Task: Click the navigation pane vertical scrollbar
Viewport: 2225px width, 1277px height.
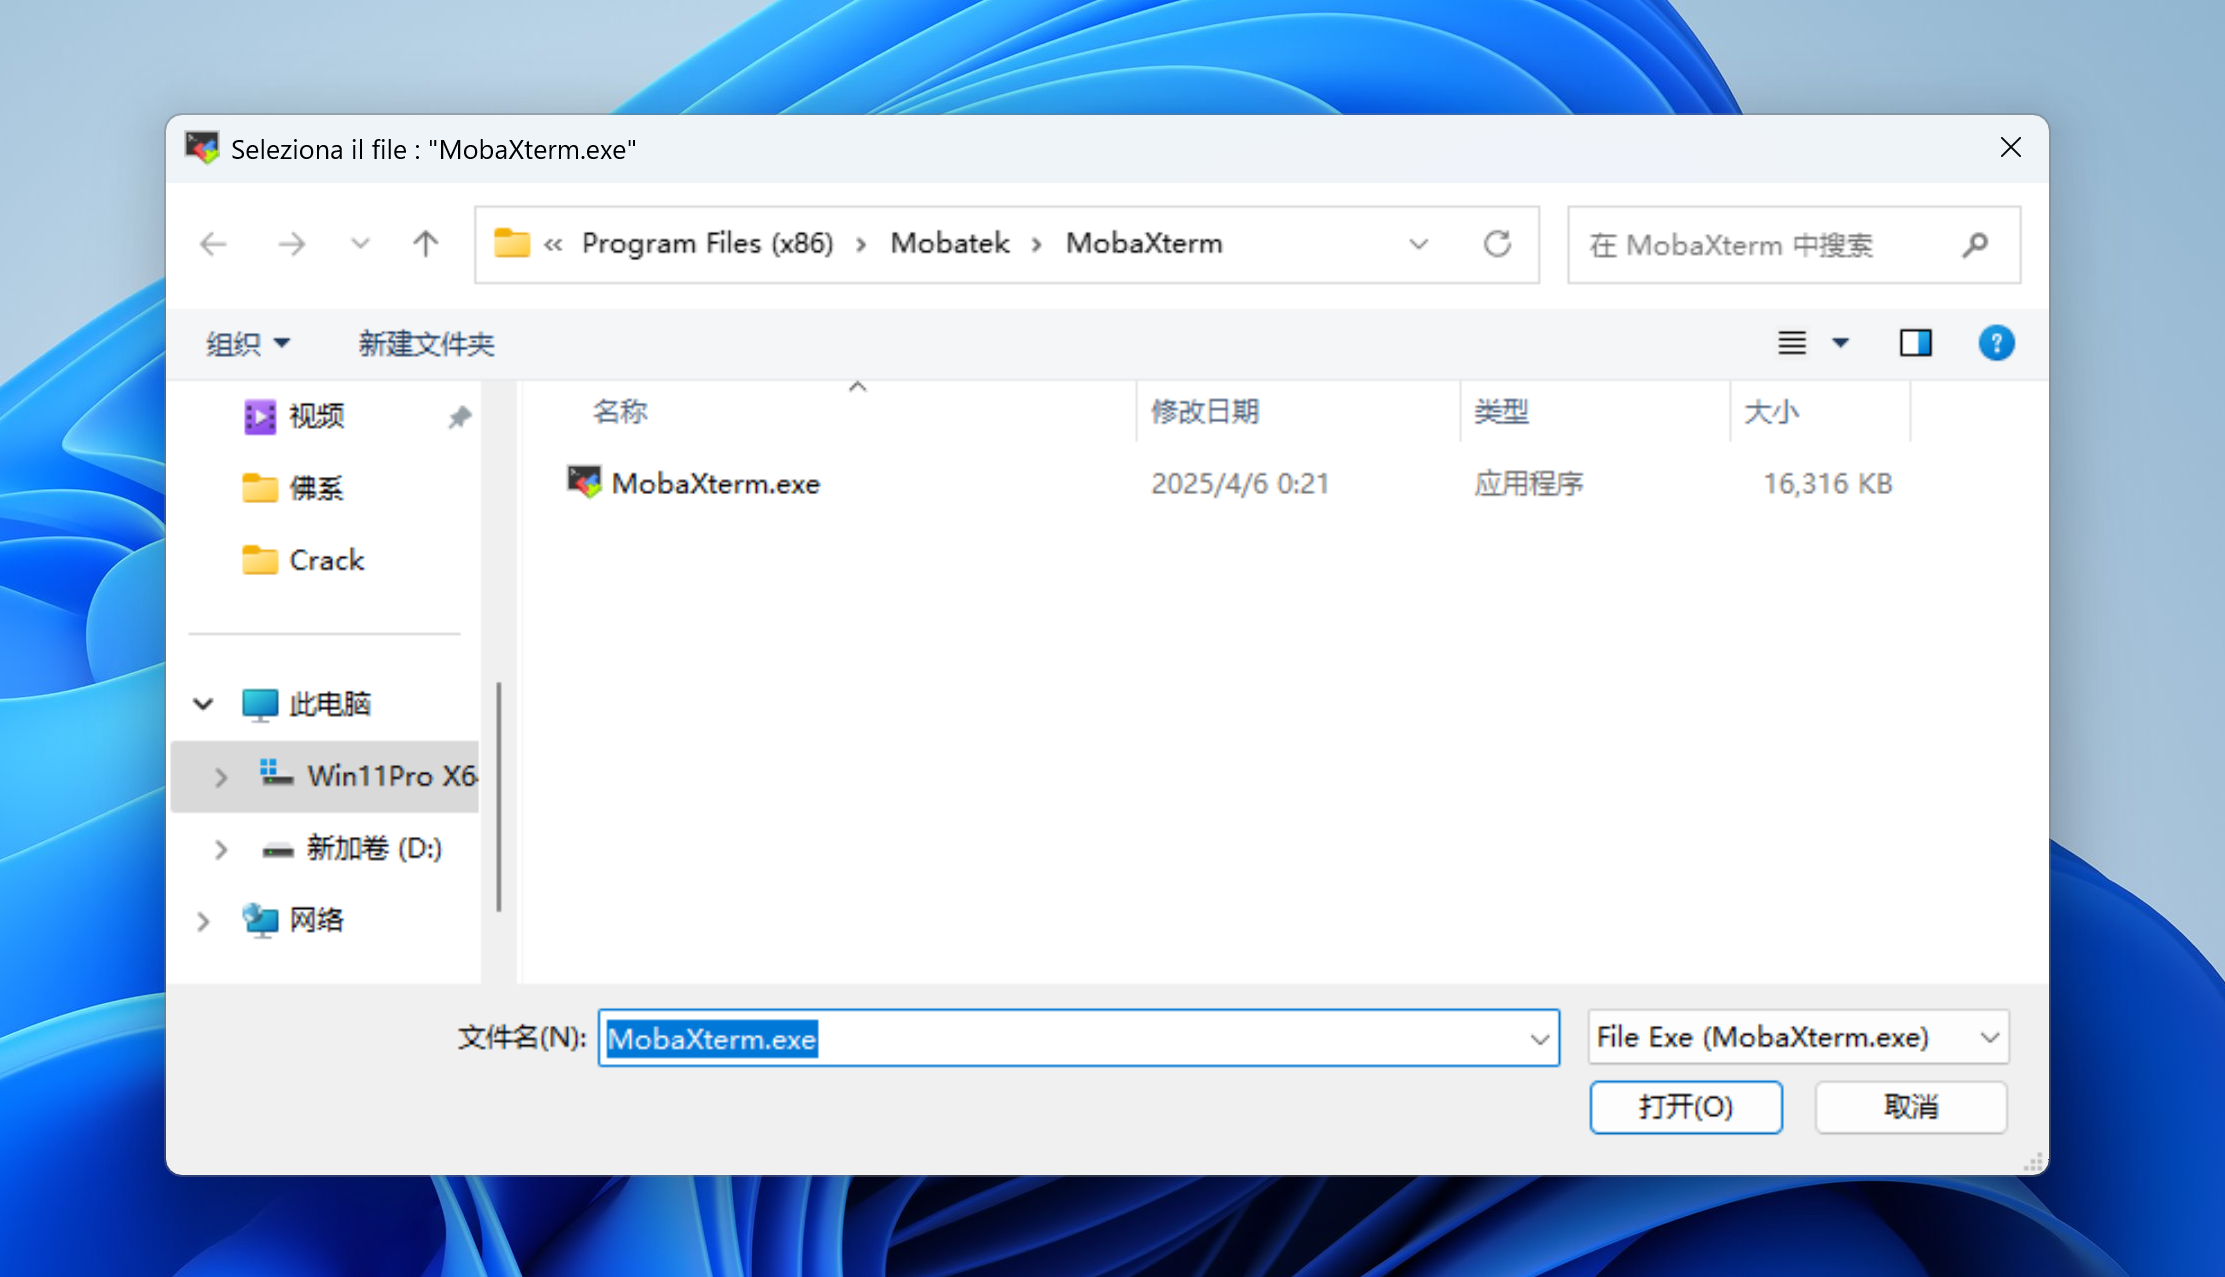Action: tap(498, 796)
